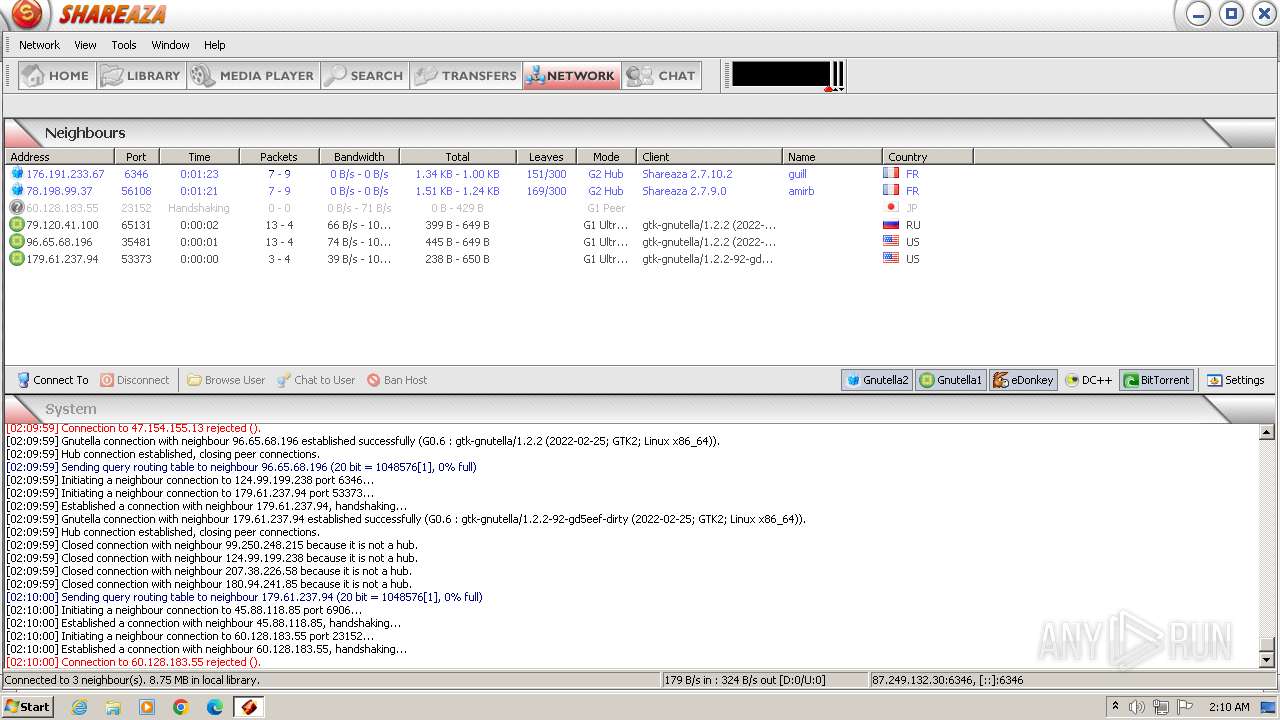Sort neighbours by Leaves column
This screenshot has height=720, width=1280.
tap(546, 157)
